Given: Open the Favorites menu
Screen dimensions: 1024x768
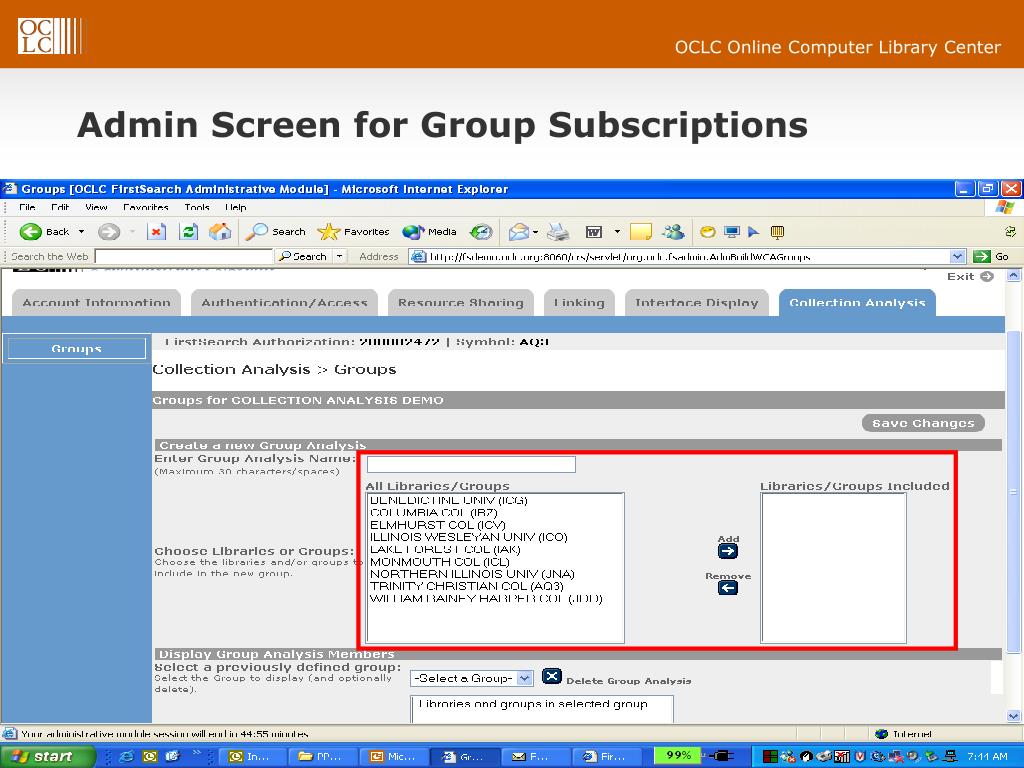Looking at the screenshot, I should point(146,207).
